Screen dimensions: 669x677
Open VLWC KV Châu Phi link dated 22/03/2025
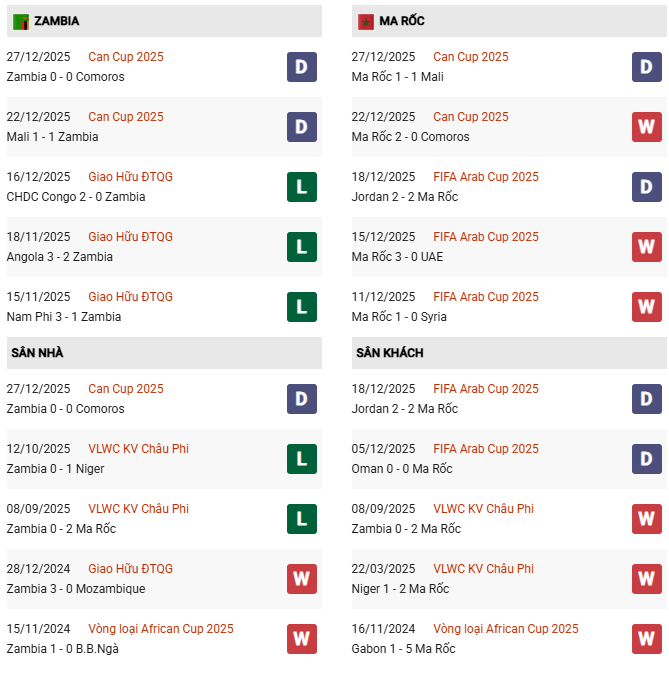pyautogui.click(x=483, y=569)
